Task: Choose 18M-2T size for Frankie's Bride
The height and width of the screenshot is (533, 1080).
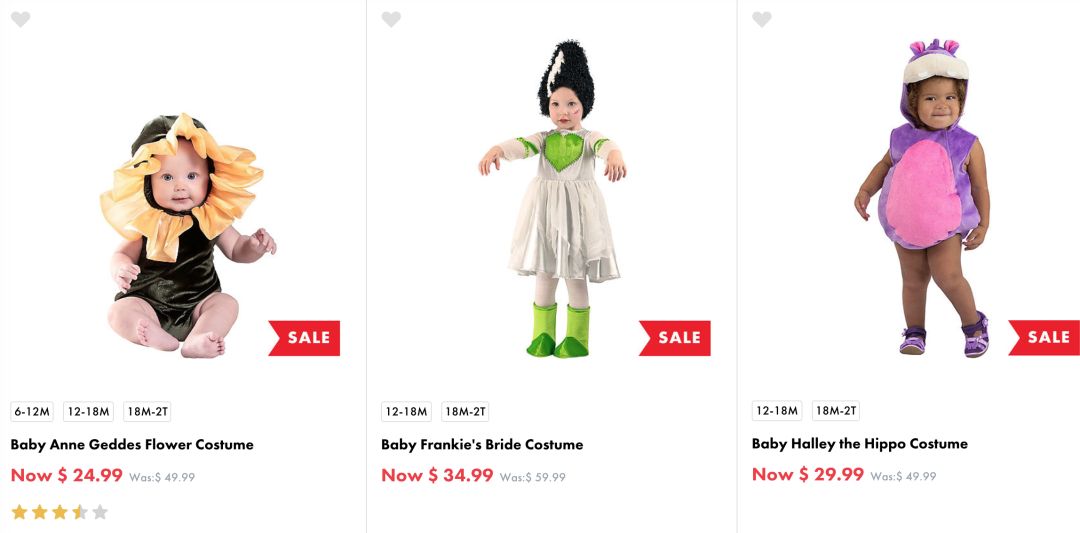Action: [x=465, y=412]
